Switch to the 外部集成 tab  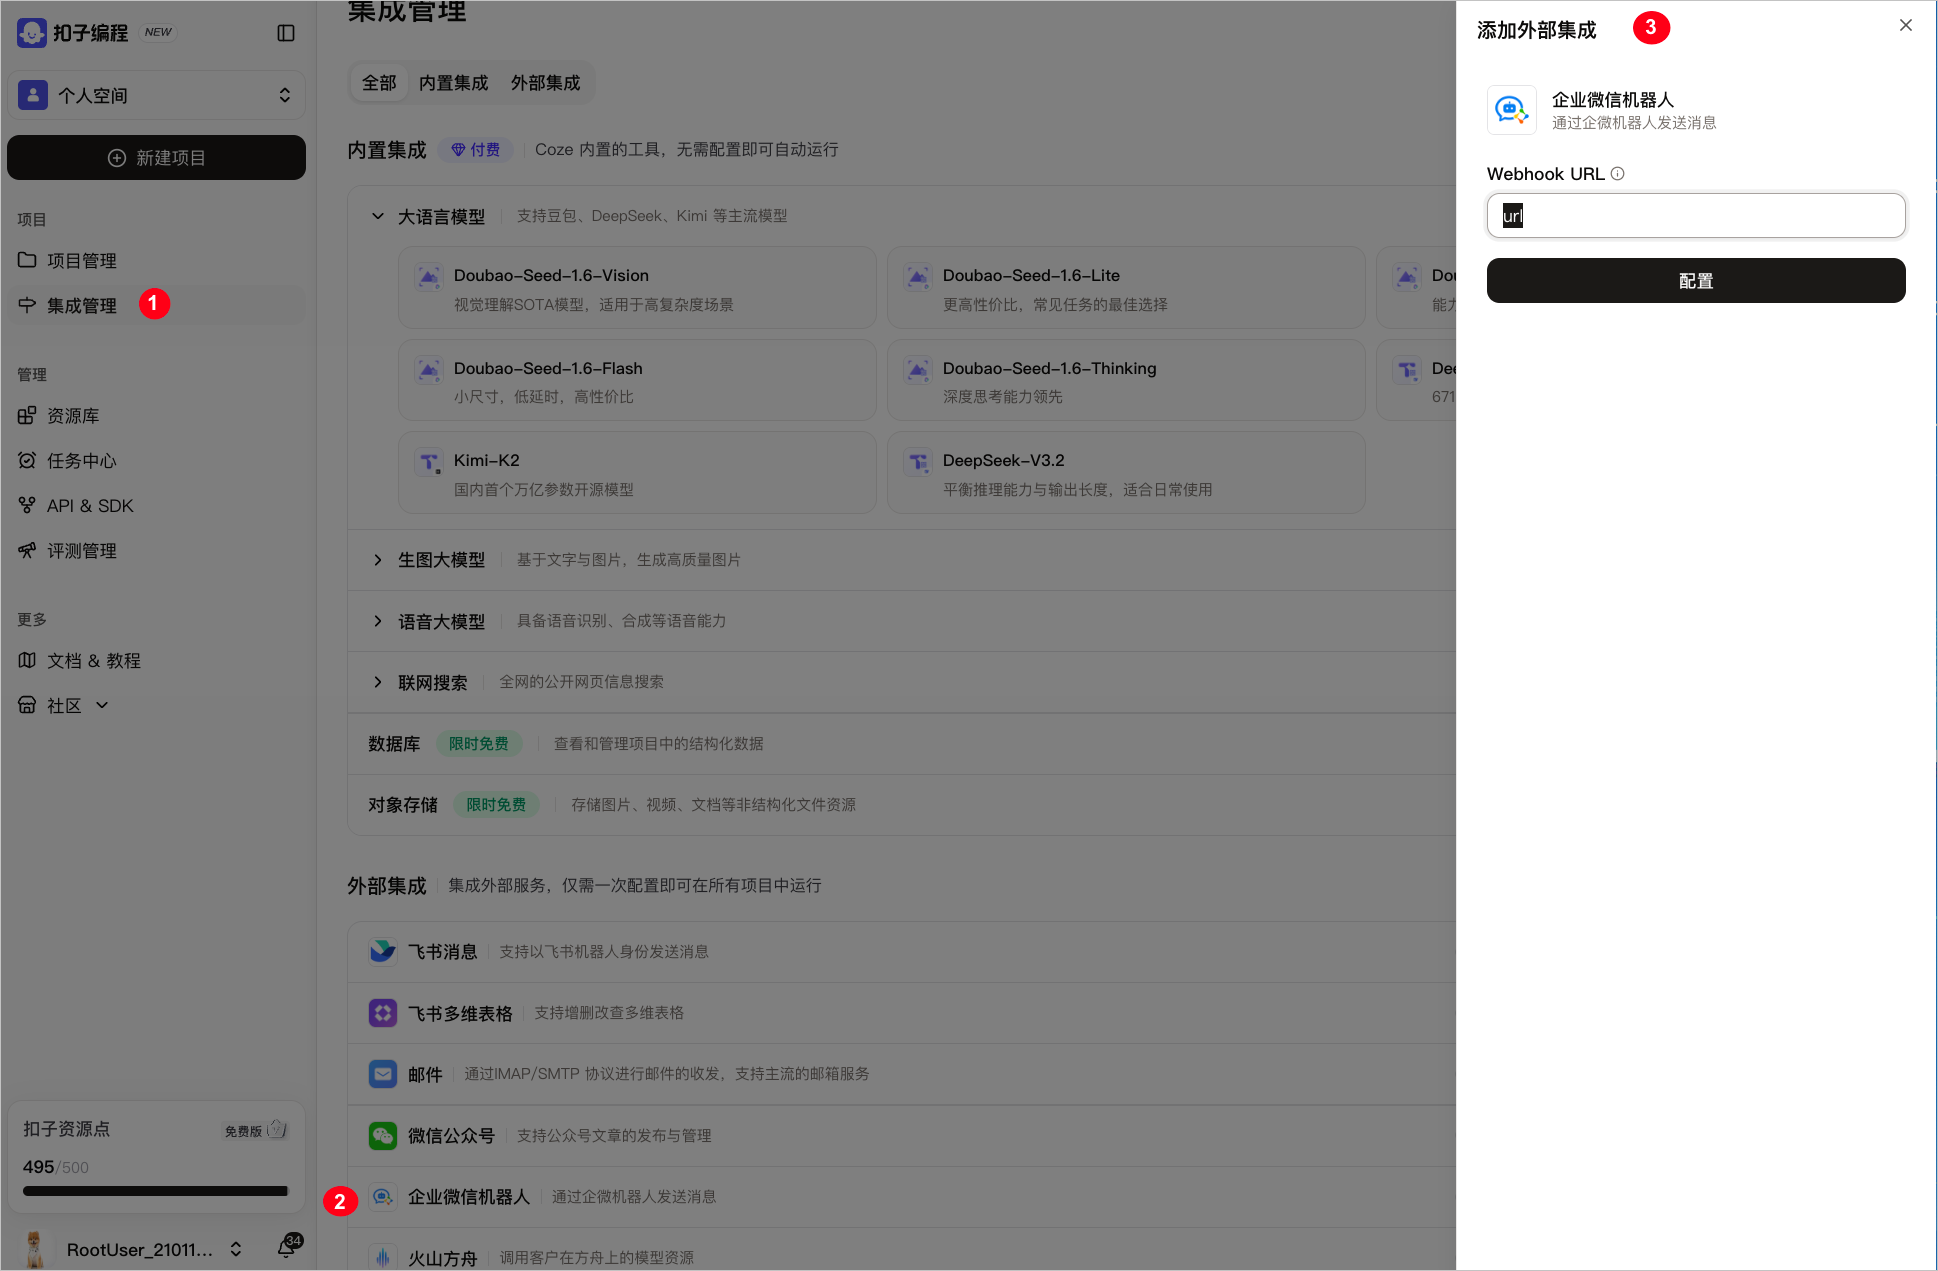546,83
